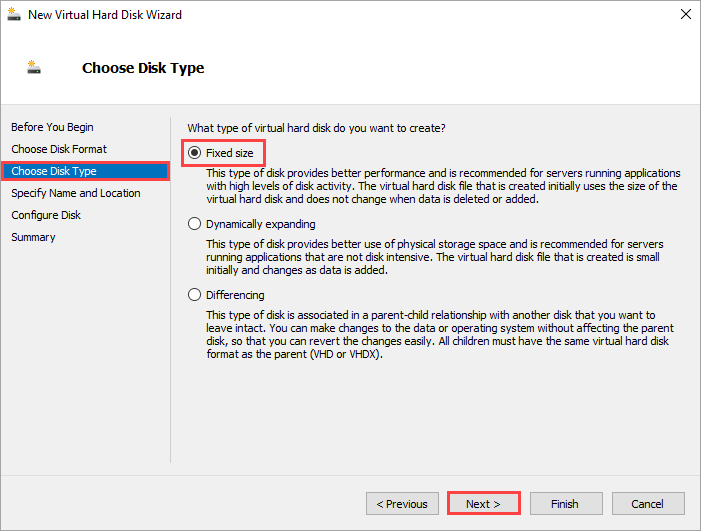
Task: Select the Choose Disk Type step
Action: (85, 171)
